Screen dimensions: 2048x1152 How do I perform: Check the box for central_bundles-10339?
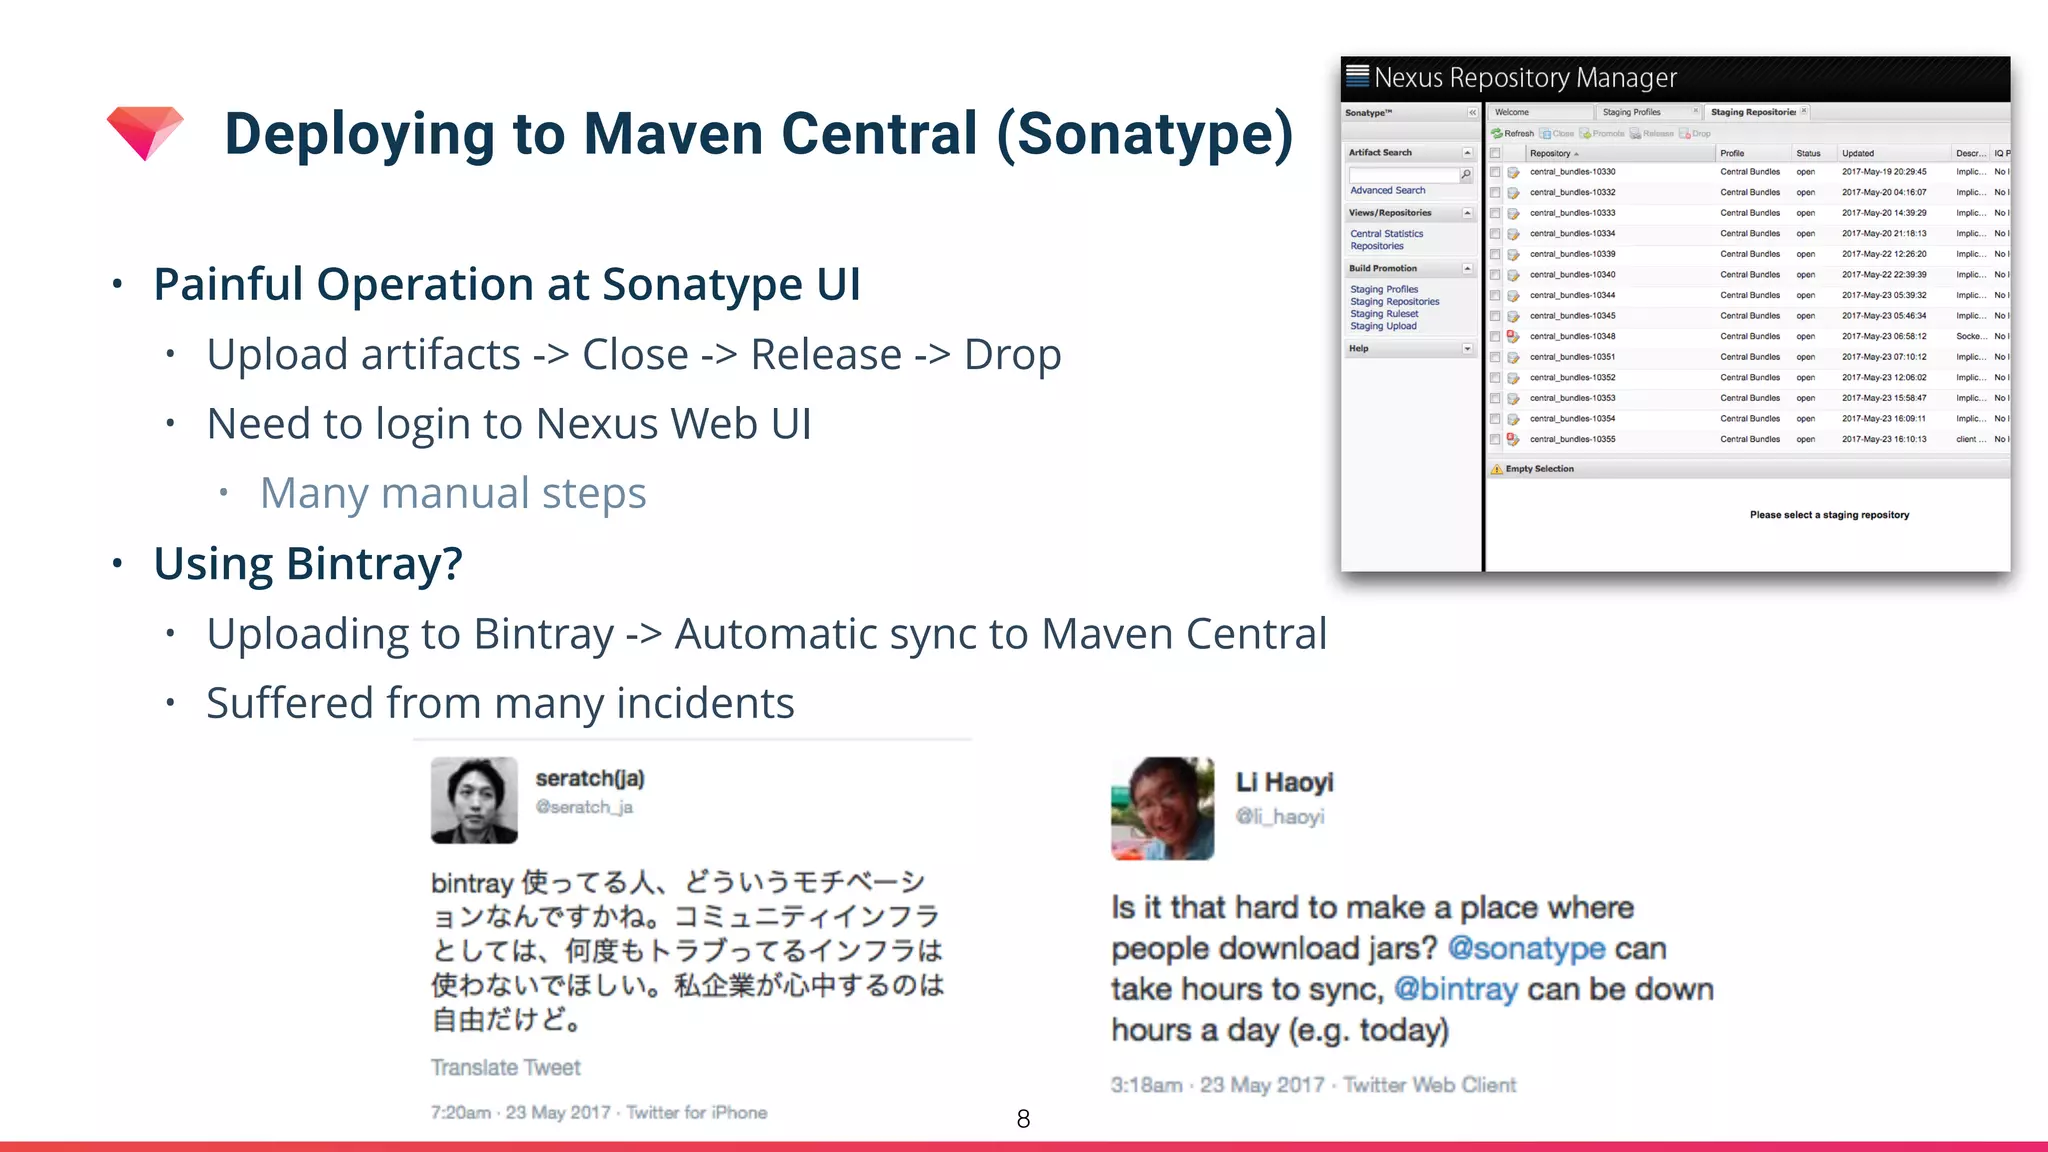point(1495,254)
